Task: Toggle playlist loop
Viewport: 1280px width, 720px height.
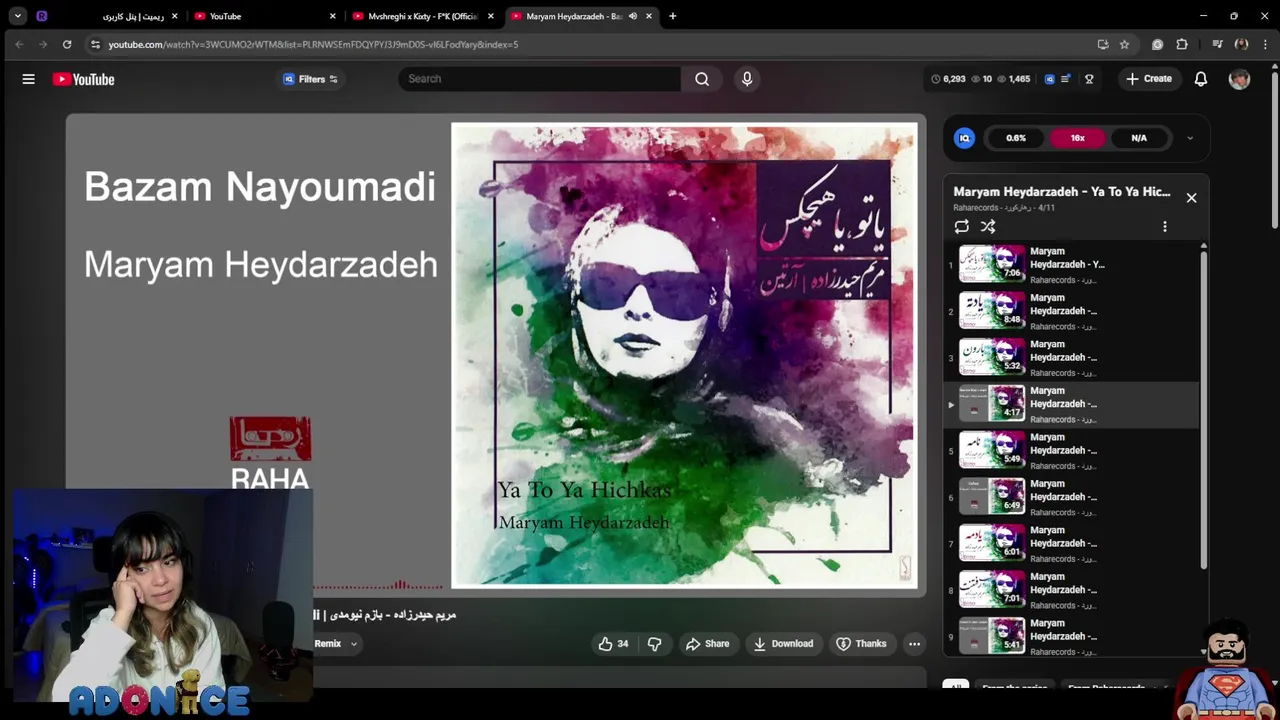Action: (x=961, y=227)
